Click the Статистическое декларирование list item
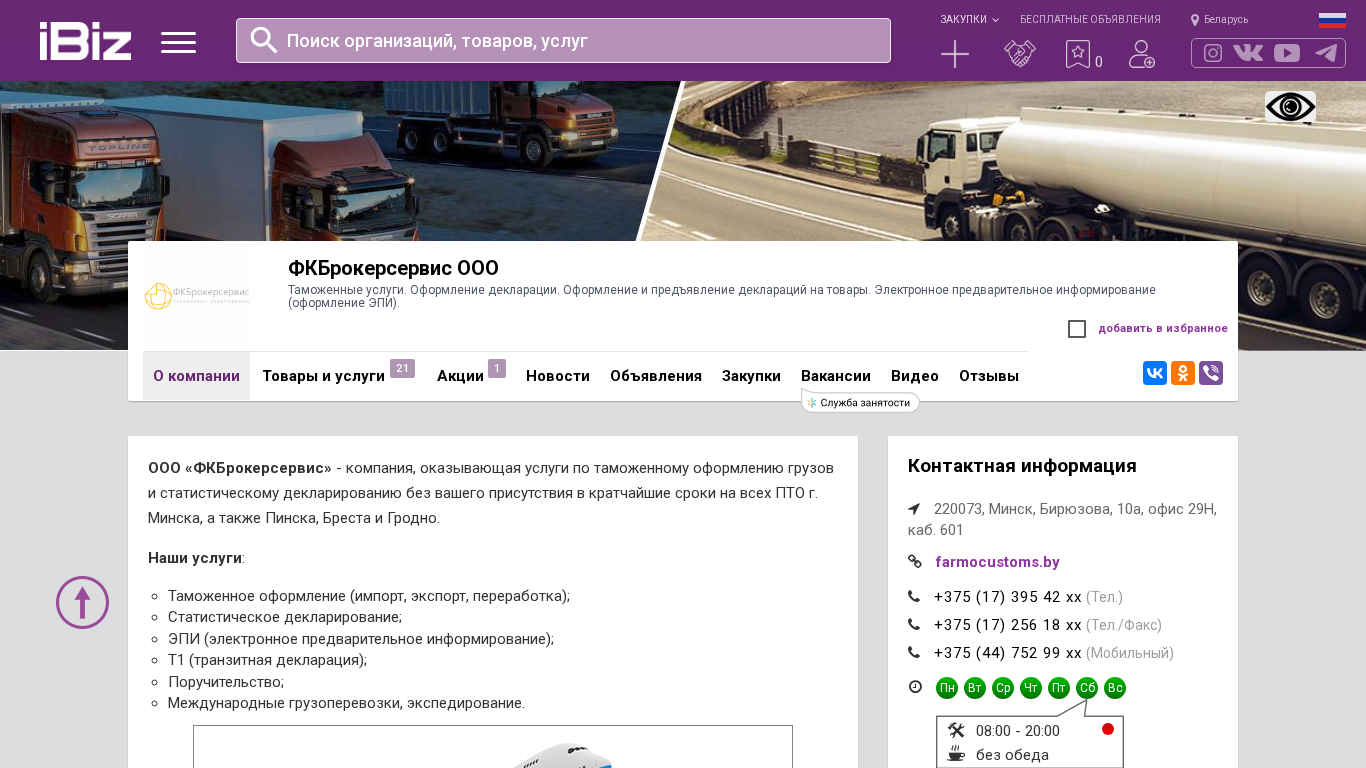The width and height of the screenshot is (1366, 768). pos(285,617)
